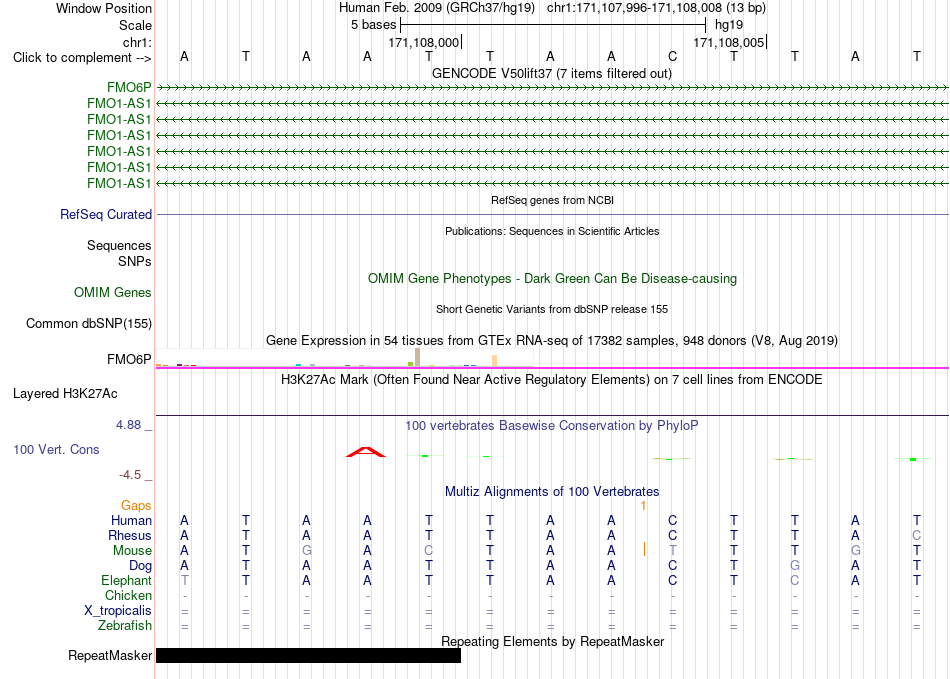Screen dimensions: 950x679
Task: Click the FMO6P transcript arrow line
Action: pyautogui.click(x=552, y=88)
